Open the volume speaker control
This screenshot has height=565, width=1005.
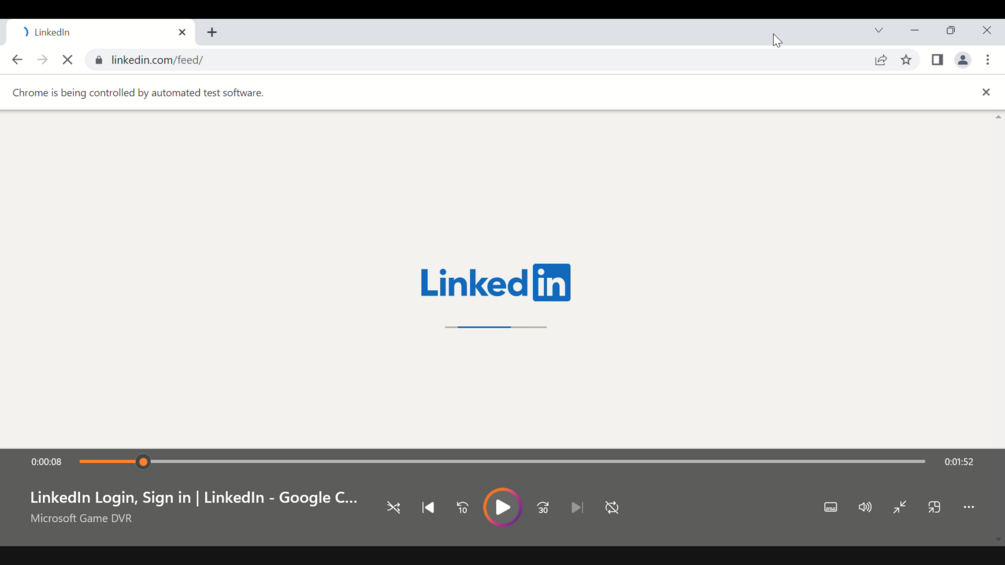pyautogui.click(x=865, y=507)
